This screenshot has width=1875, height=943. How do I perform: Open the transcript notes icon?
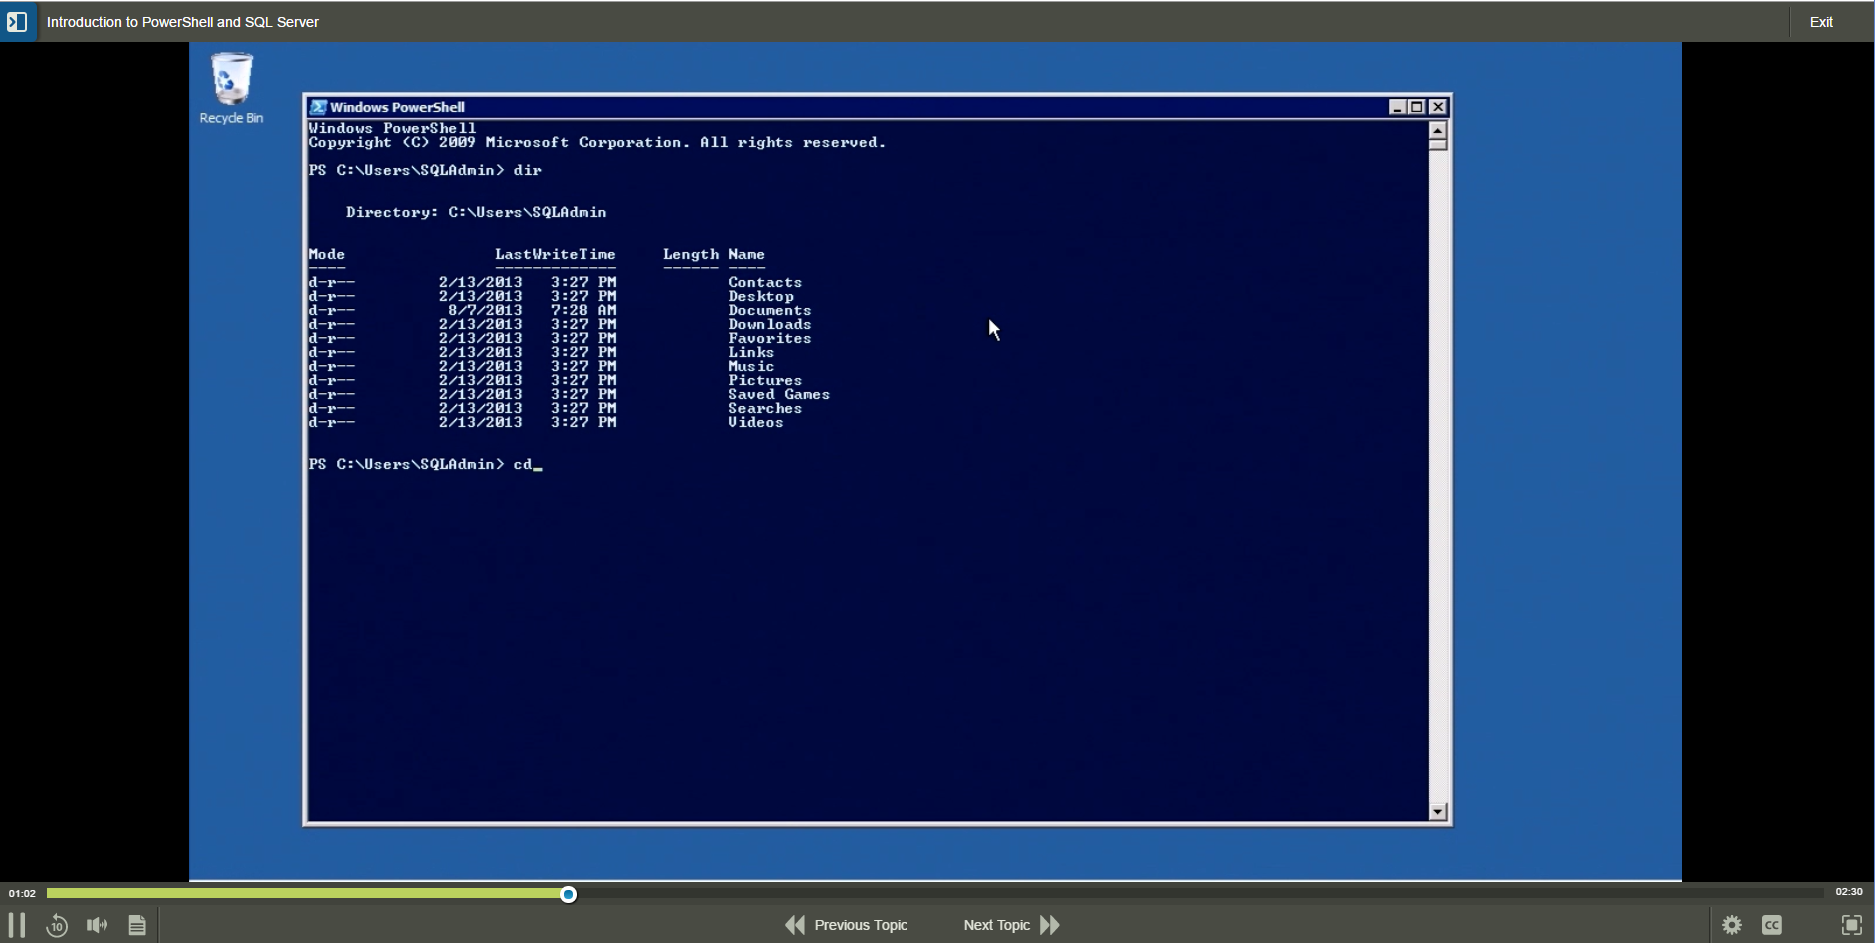137,925
